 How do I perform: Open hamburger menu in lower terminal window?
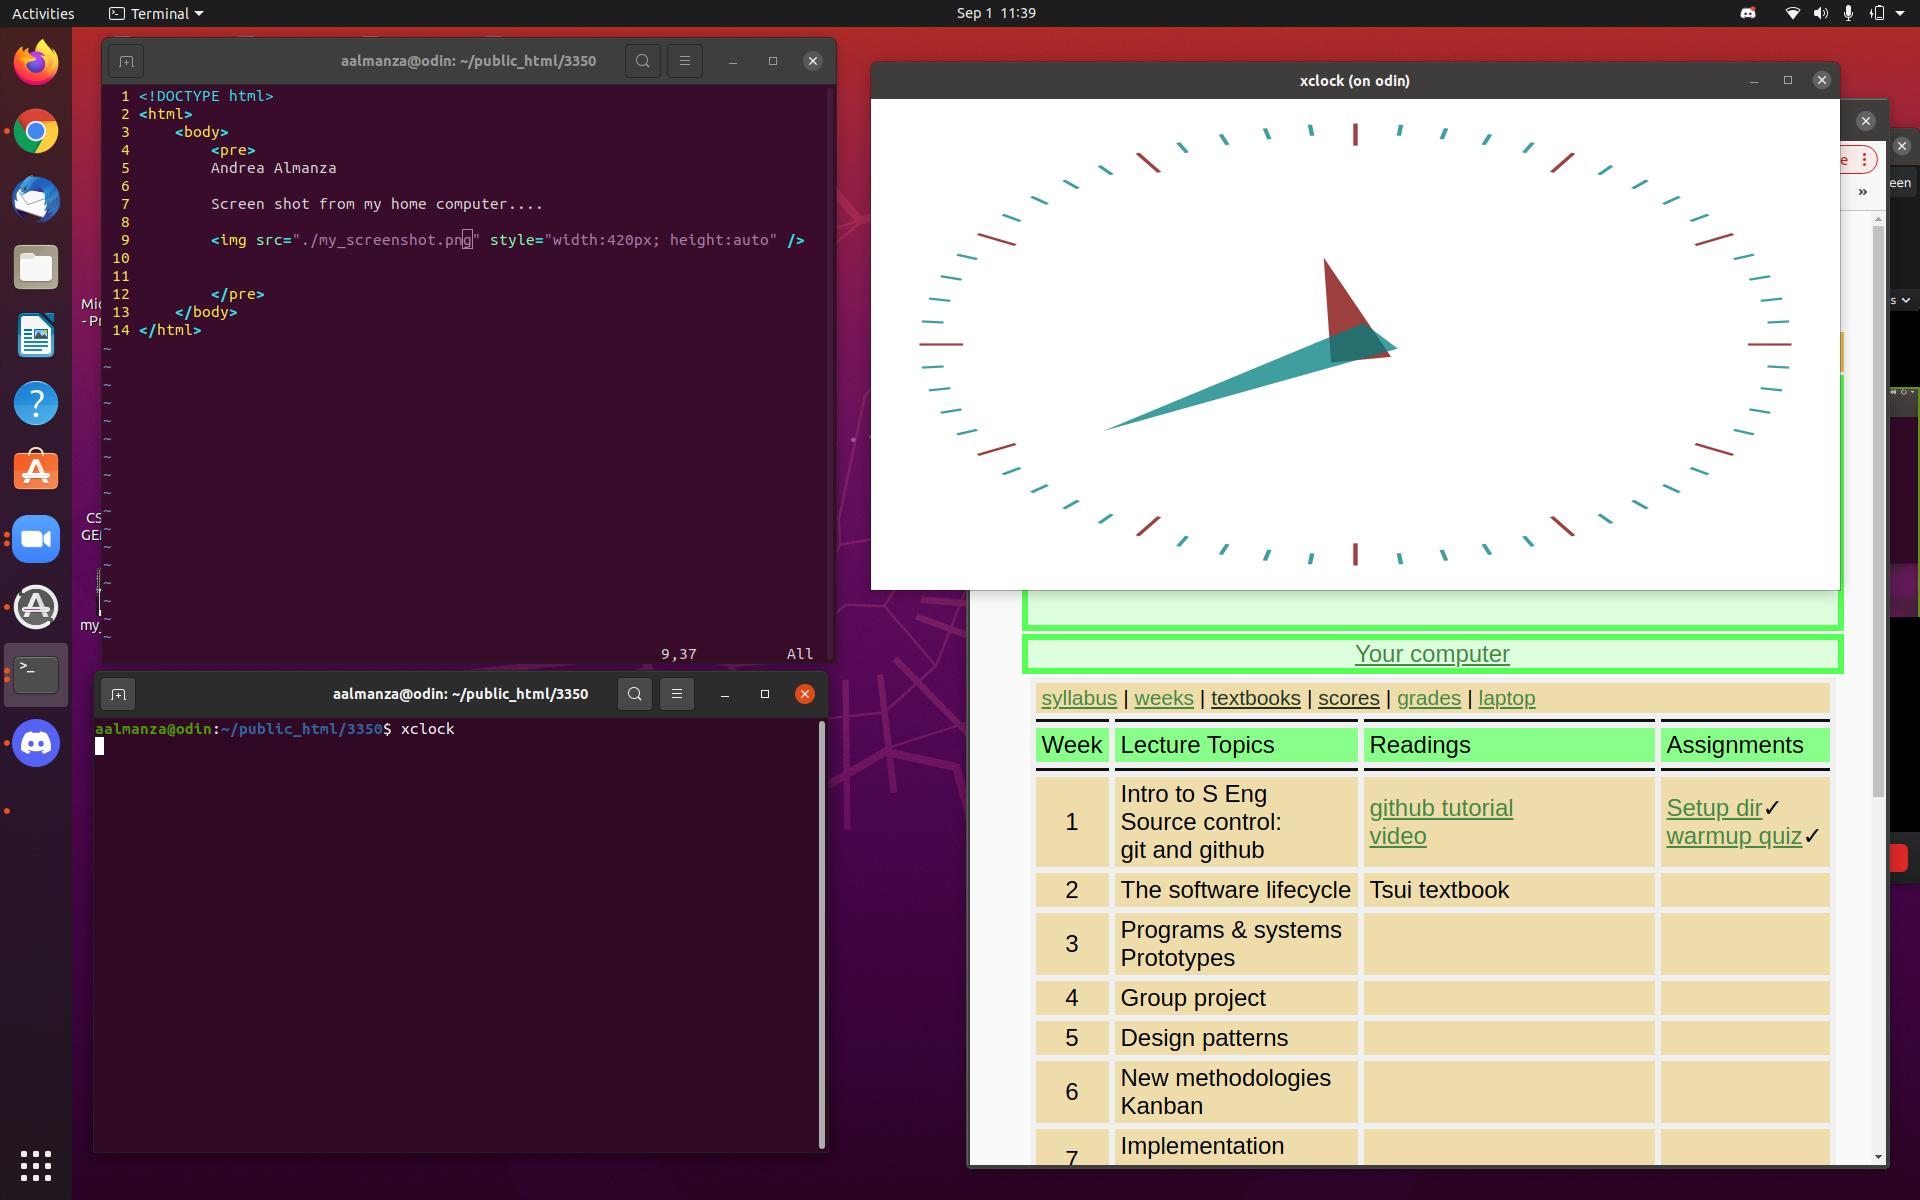[x=677, y=694]
